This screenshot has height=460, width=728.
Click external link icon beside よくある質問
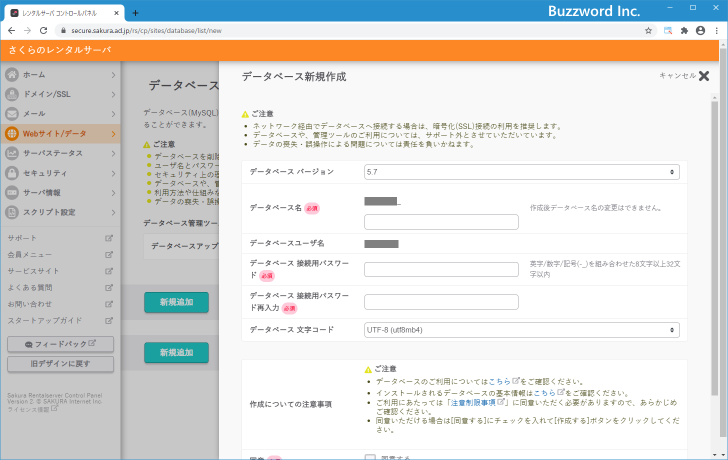click(x=109, y=287)
